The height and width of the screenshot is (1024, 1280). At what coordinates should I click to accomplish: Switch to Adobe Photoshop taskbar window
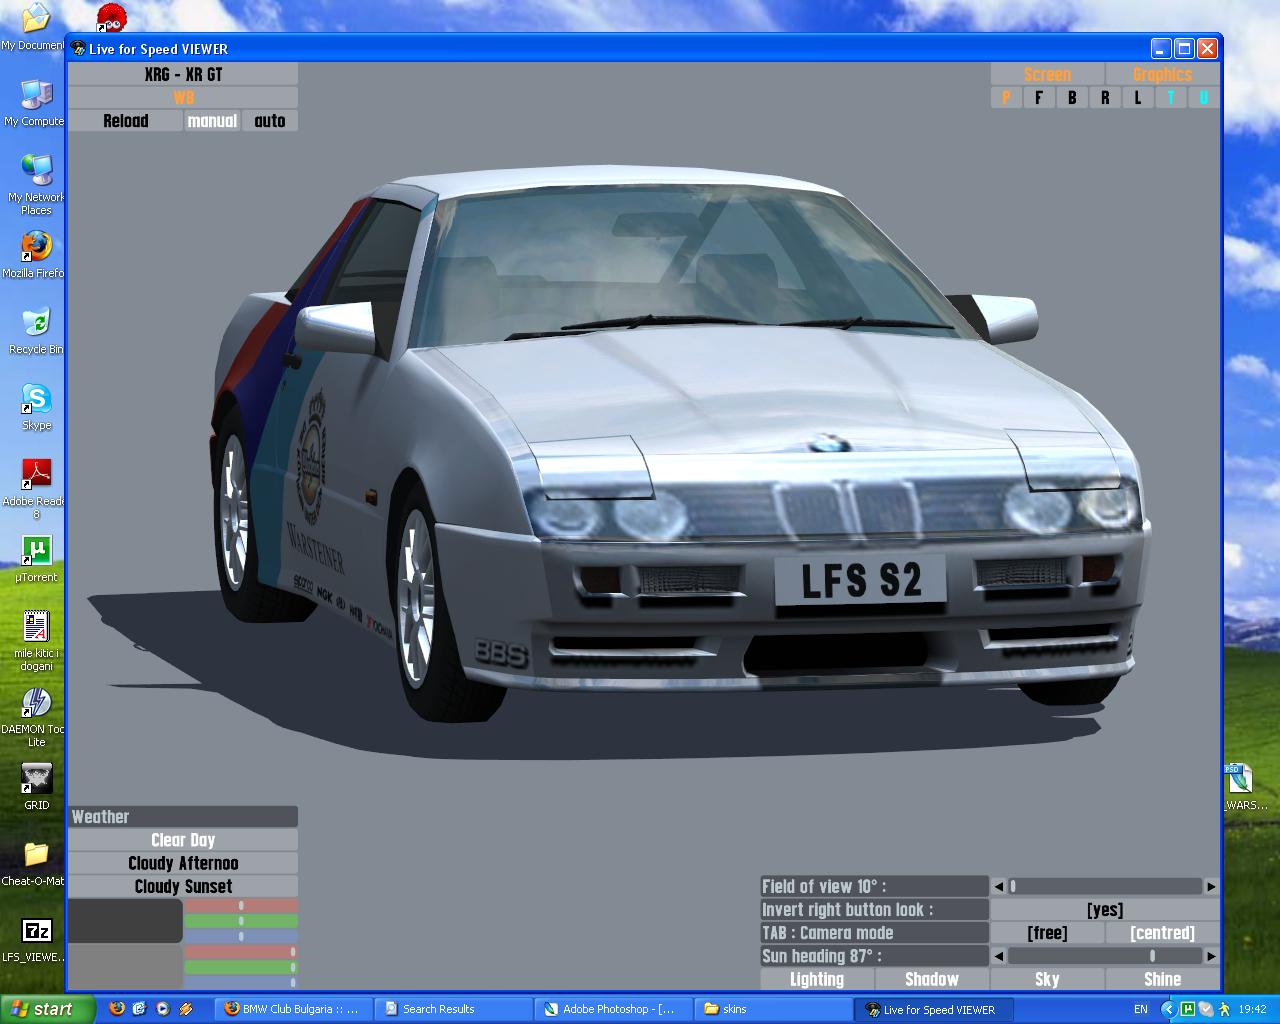(613, 1009)
